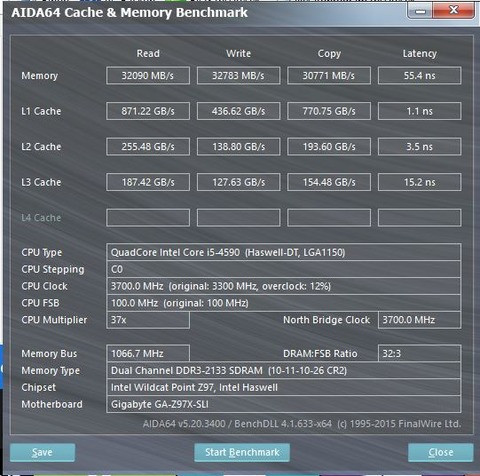Start the benchmark run
This screenshot has width=480, height=476.
point(242,452)
